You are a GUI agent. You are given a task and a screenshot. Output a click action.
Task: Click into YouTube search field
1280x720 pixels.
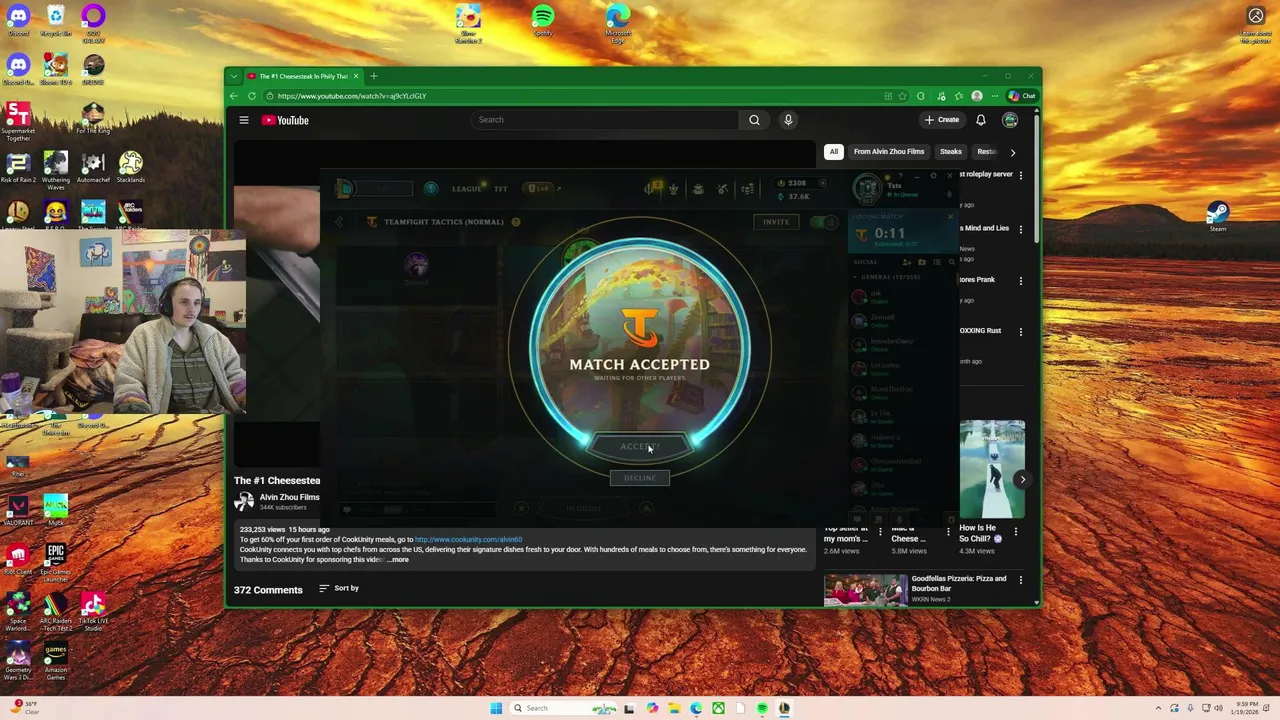(605, 120)
